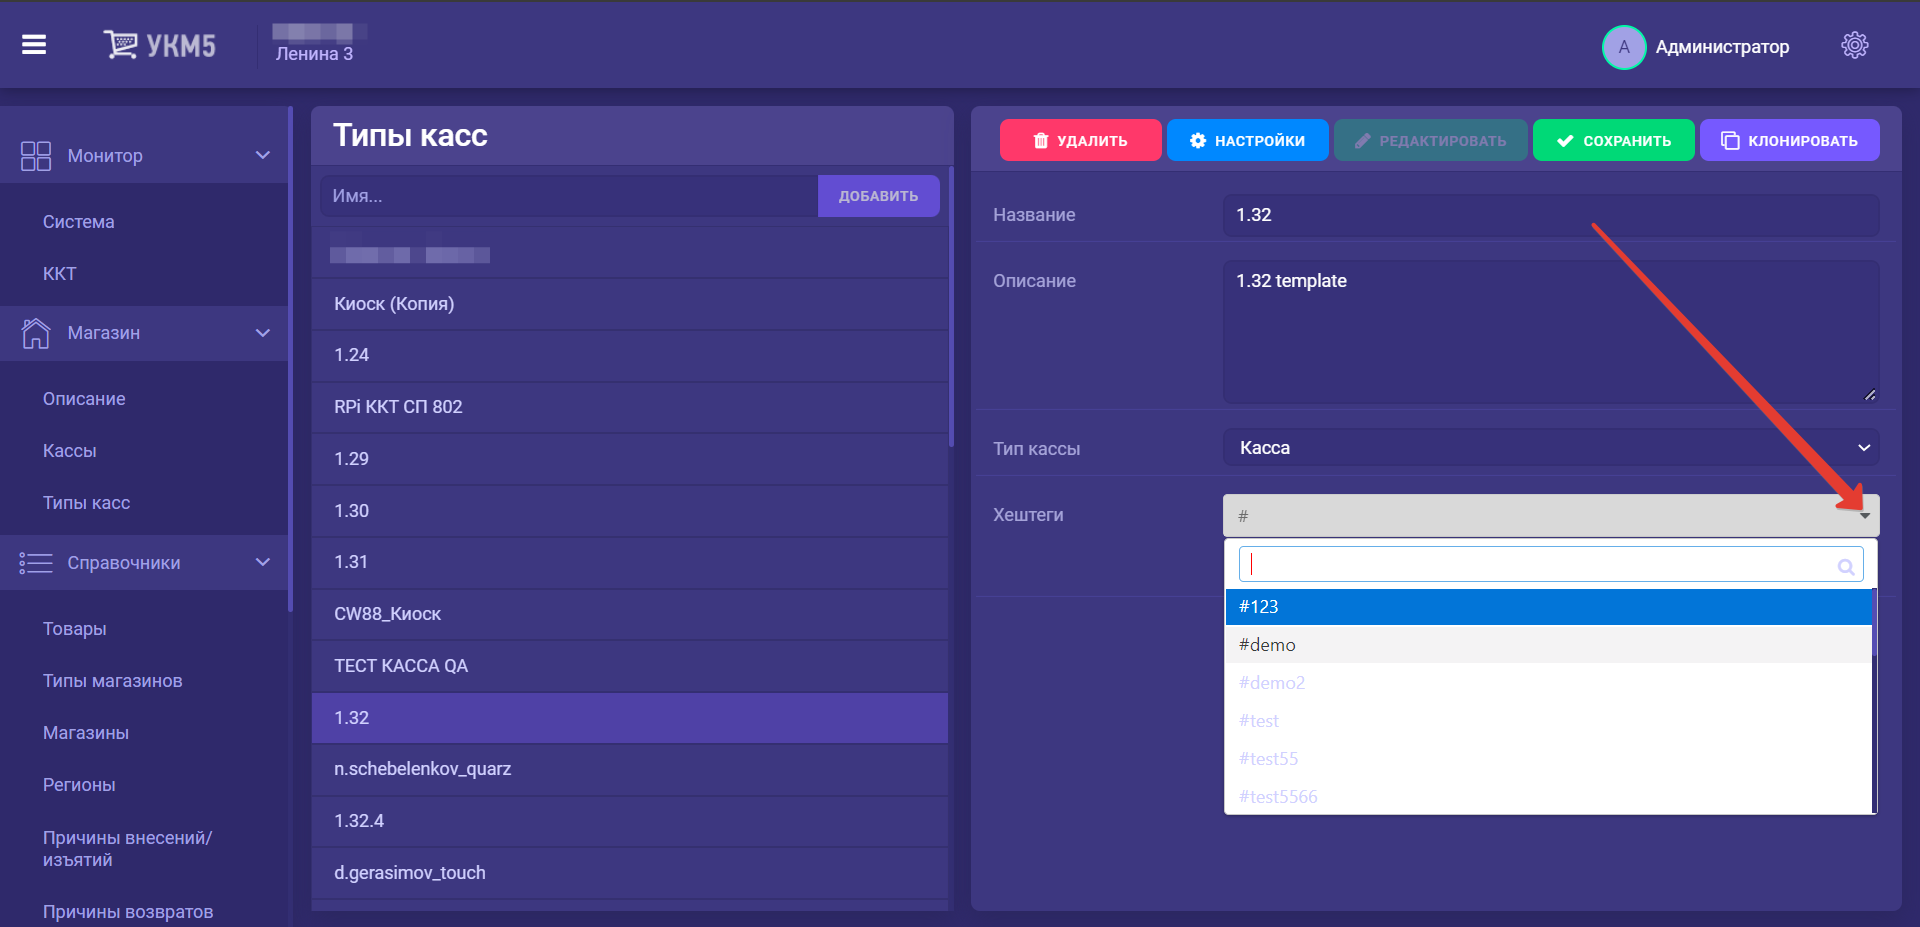Click the Описание textarea

[1551, 332]
